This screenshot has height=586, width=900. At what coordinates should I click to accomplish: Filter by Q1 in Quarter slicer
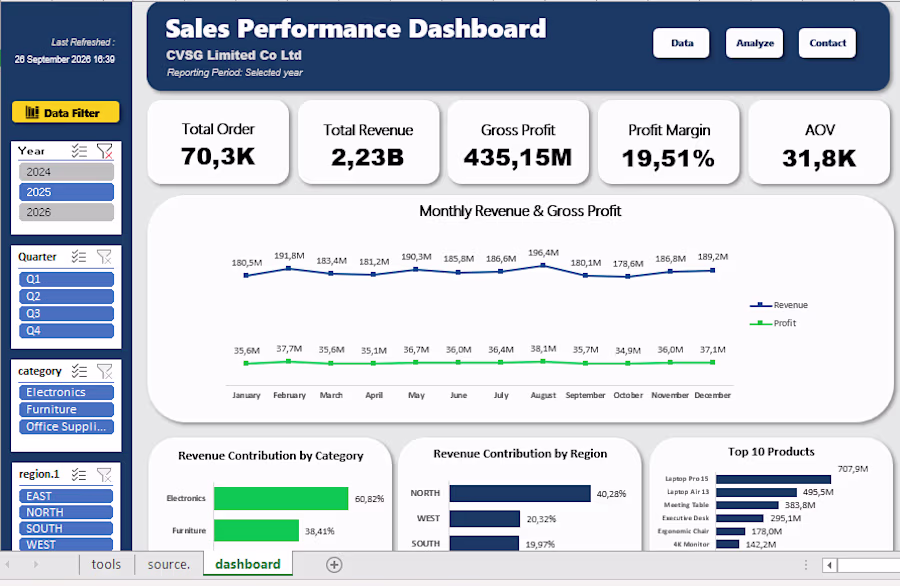67,280
